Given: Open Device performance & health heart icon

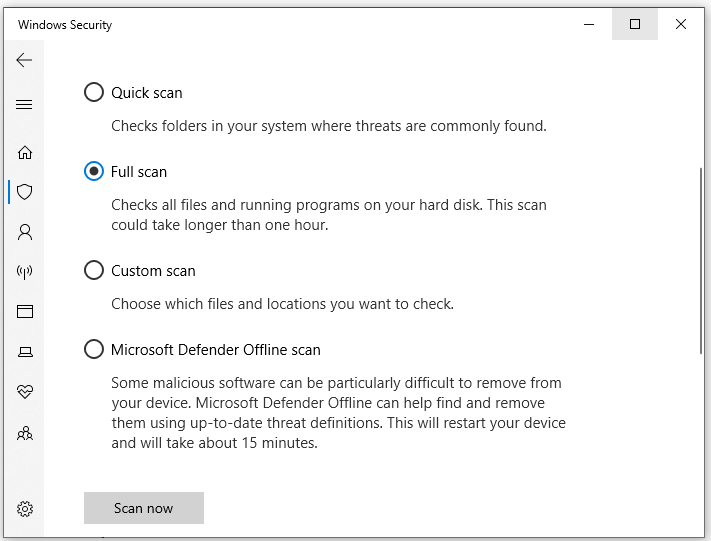Looking at the screenshot, I should 25,391.
